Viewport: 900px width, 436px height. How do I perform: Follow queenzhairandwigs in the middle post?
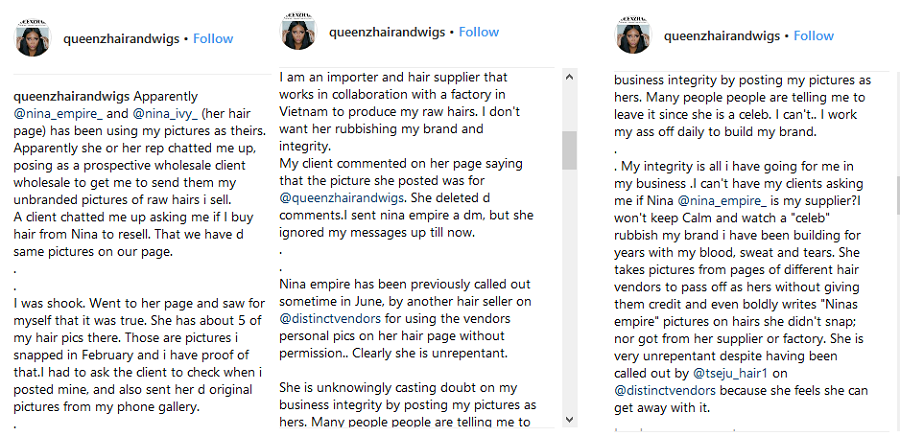(x=479, y=32)
